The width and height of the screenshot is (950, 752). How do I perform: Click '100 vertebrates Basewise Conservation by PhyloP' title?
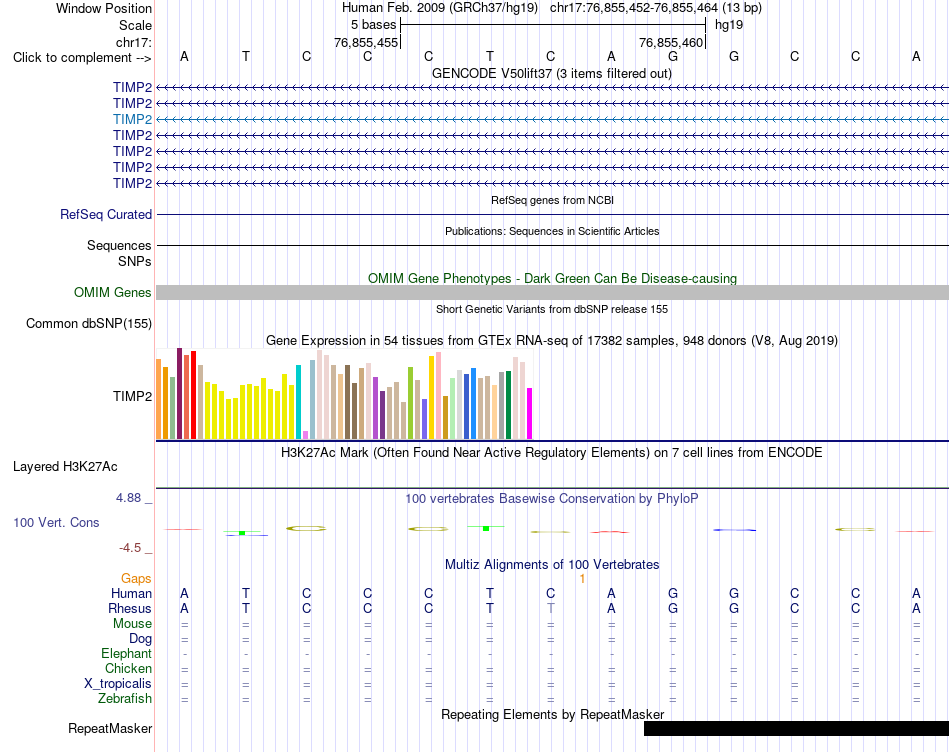tap(552, 499)
